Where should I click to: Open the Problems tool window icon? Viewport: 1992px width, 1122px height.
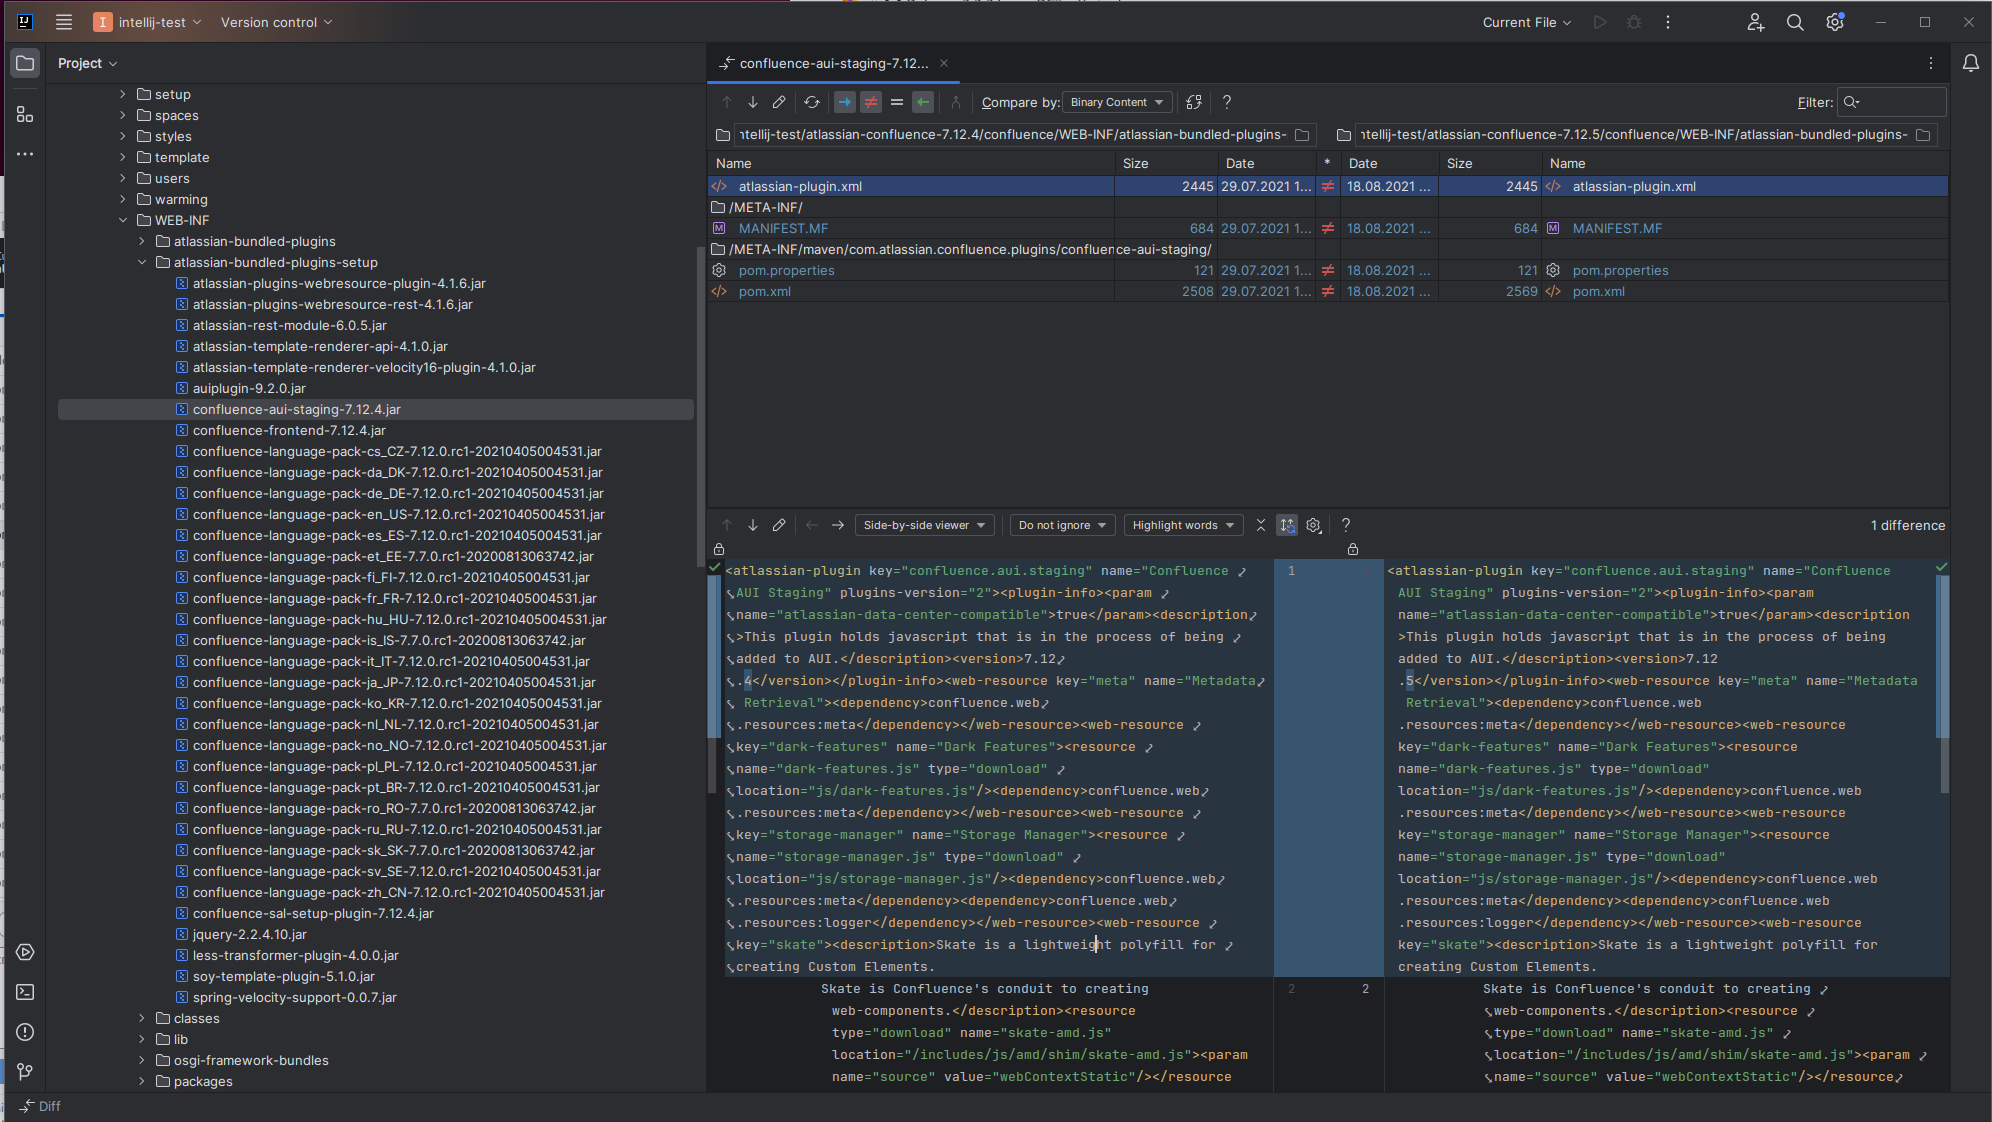[25, 1032]
